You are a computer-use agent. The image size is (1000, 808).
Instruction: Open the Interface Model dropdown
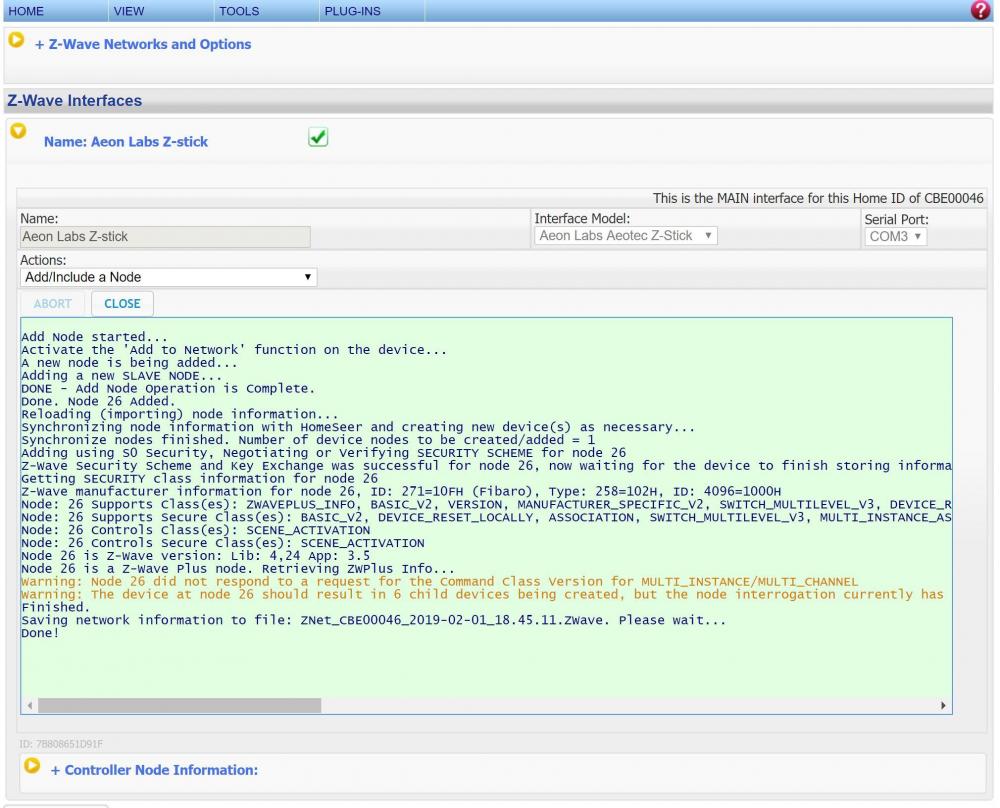coord(625,236)
